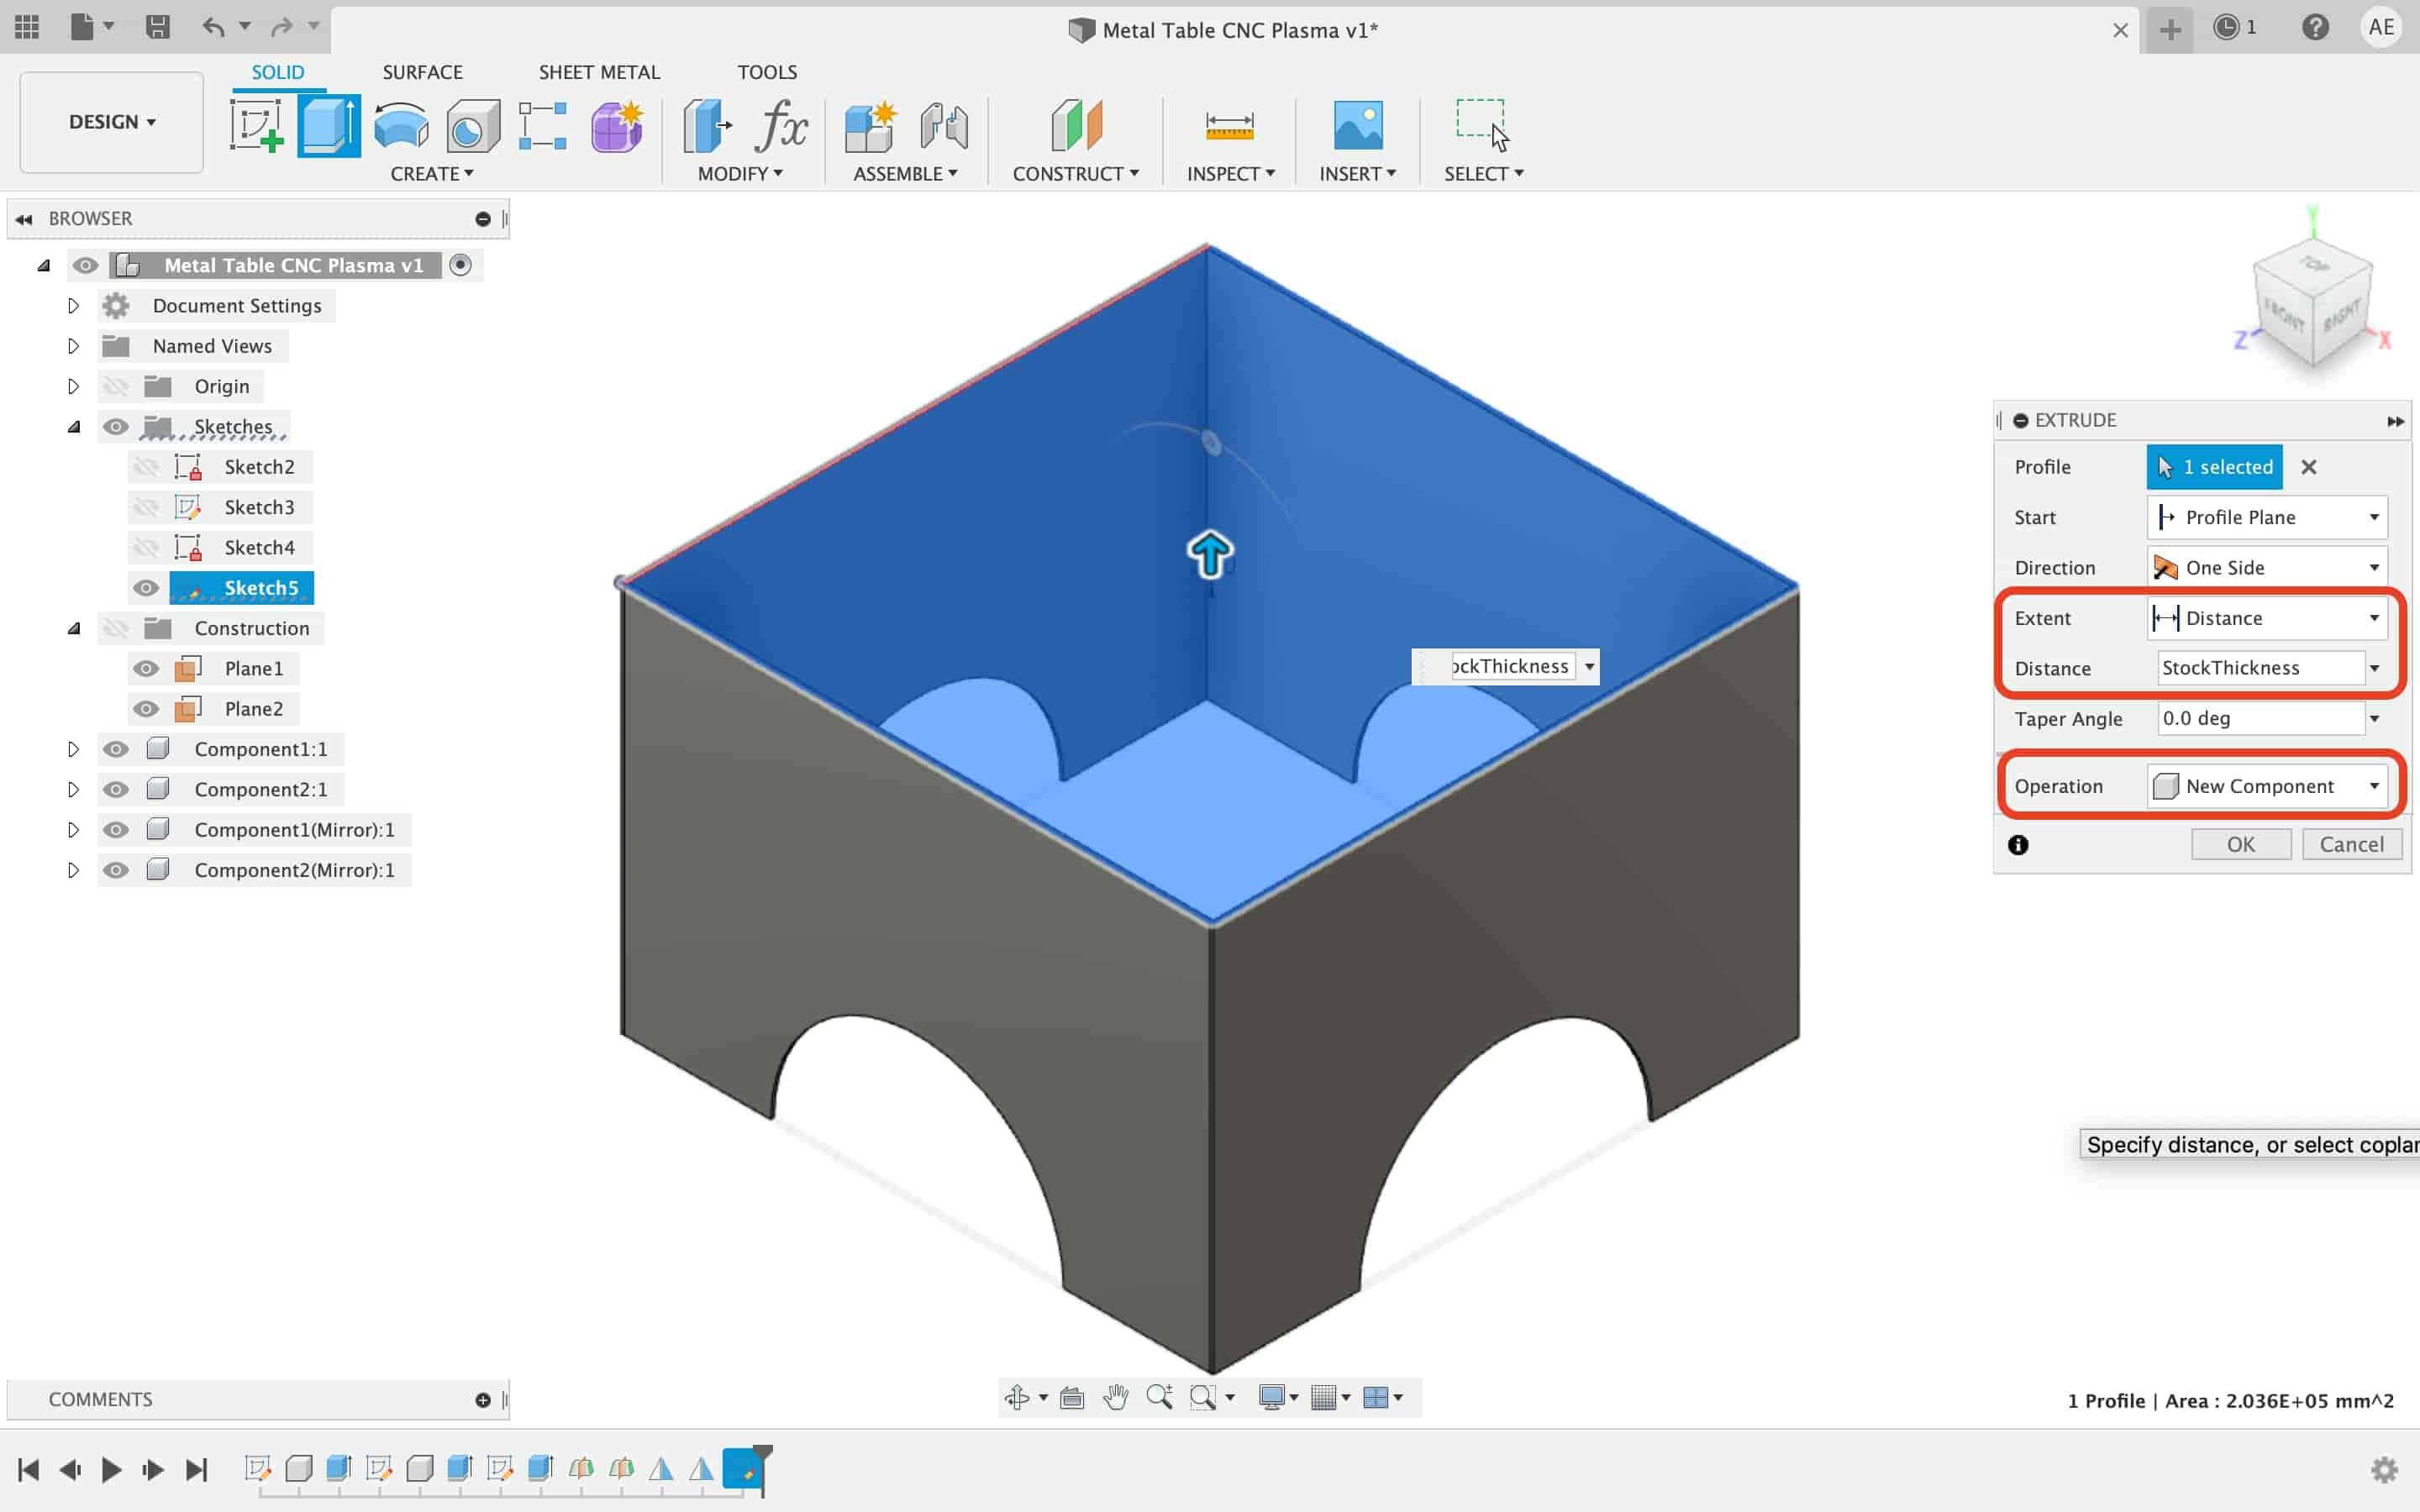The width and height of the screenshot is (2420, 1512).
Task: Select the Pan hand tool
Action: point(1115,1397)
